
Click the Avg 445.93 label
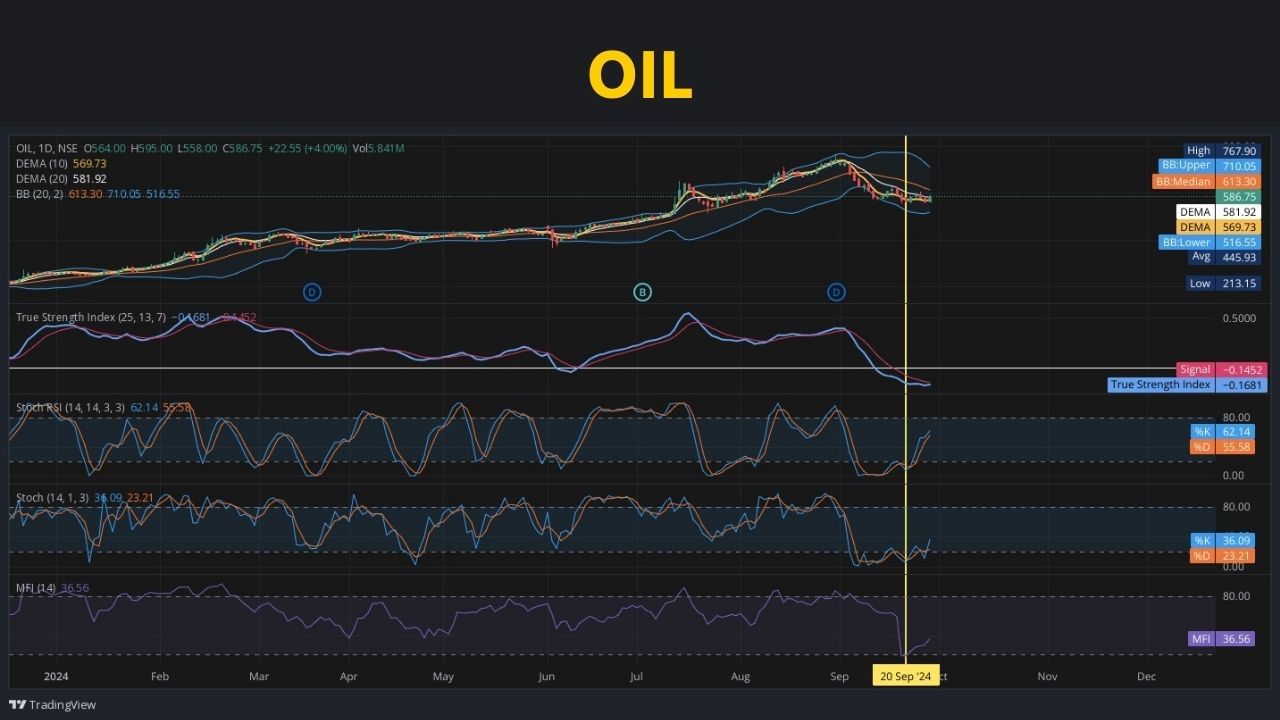coord(1223,257)
